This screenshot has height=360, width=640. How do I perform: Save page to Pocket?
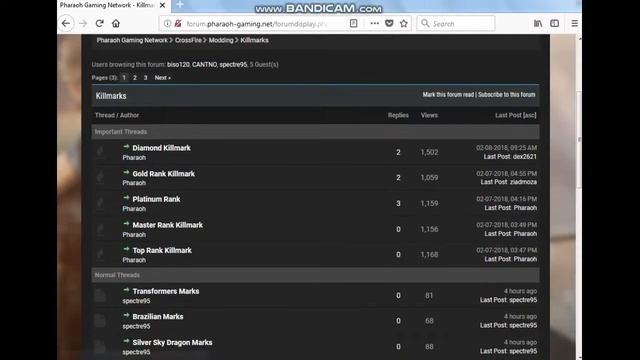[389, 24]
